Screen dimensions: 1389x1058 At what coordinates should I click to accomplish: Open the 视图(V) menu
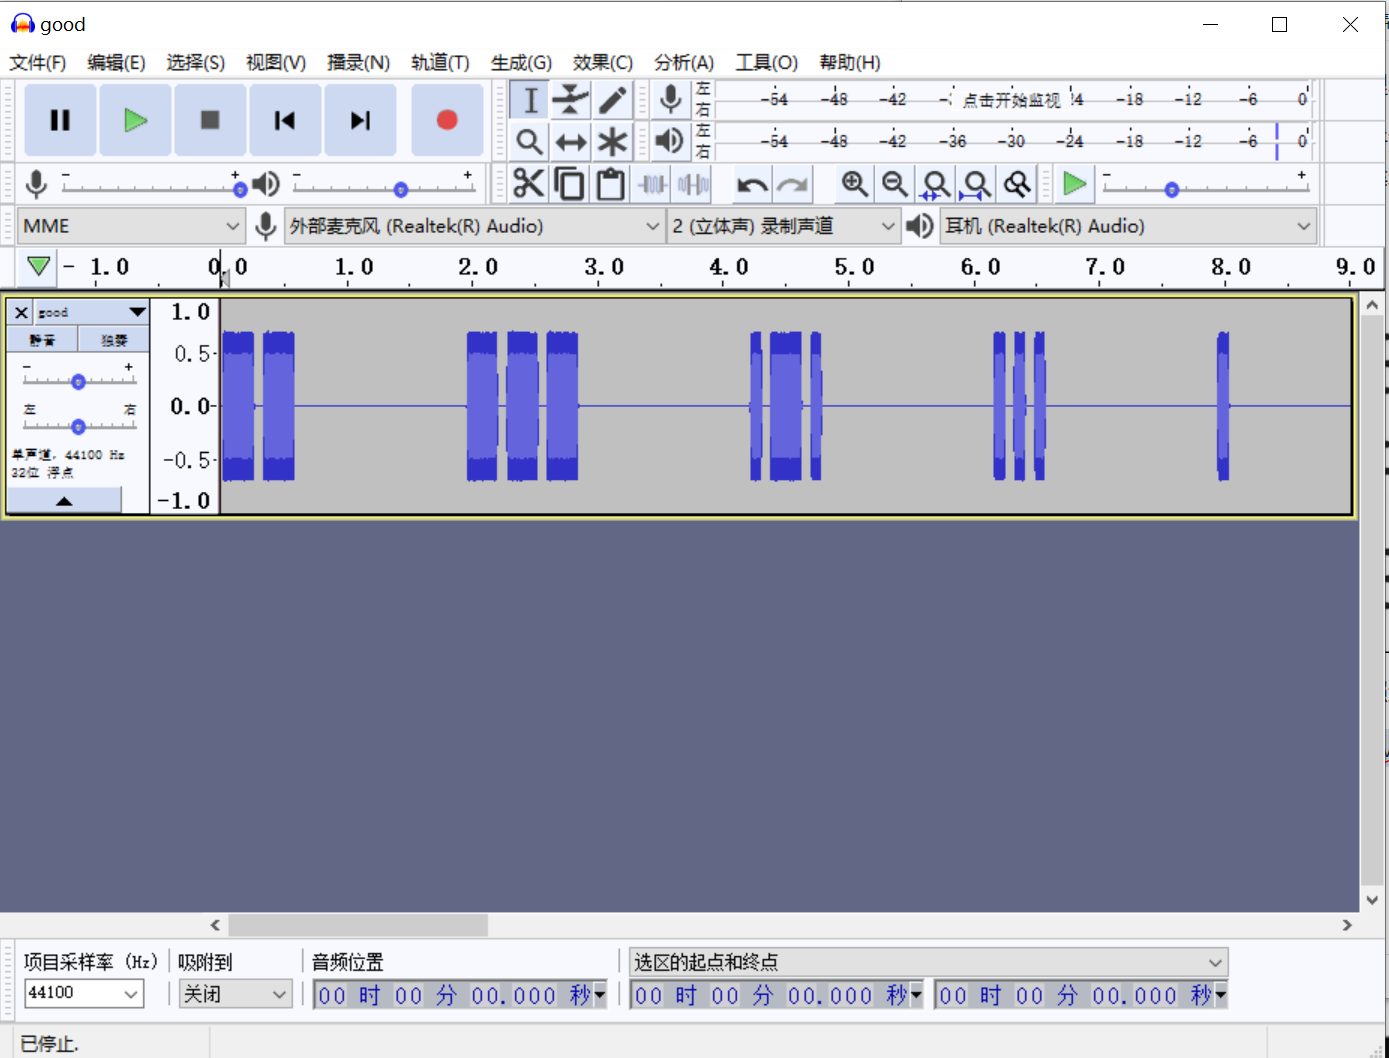(276, 62)
